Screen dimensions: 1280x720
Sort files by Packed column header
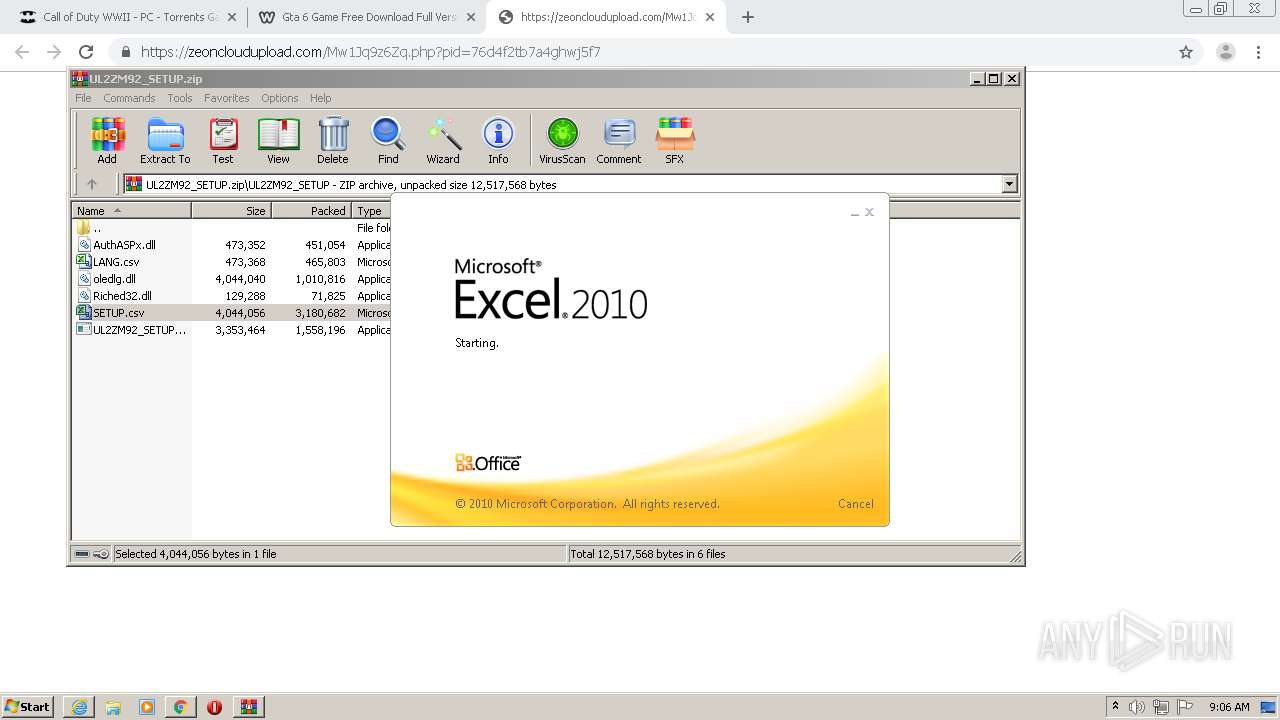click(x=311, y=211)
